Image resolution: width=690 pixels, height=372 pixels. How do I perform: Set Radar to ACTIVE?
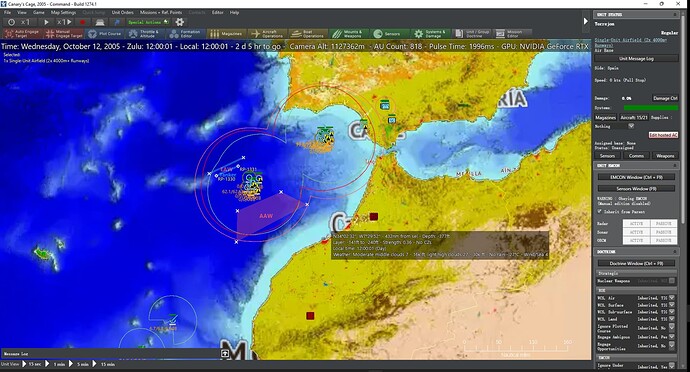[x=636, y=224]
